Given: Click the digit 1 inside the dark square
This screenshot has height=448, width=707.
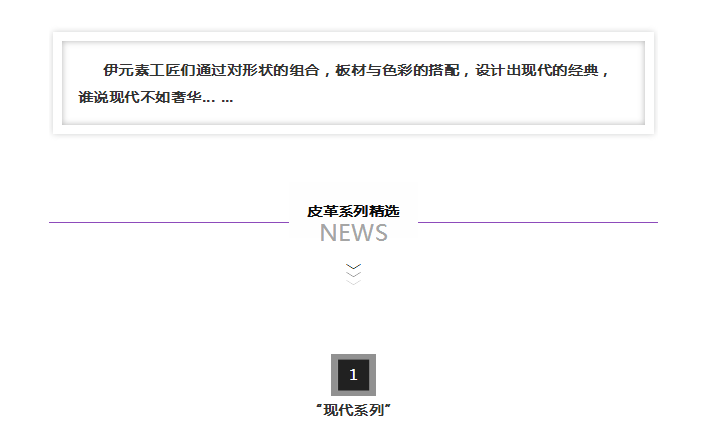Looking at the screenshot, I should pyautogui.click(x=353, y=375).
